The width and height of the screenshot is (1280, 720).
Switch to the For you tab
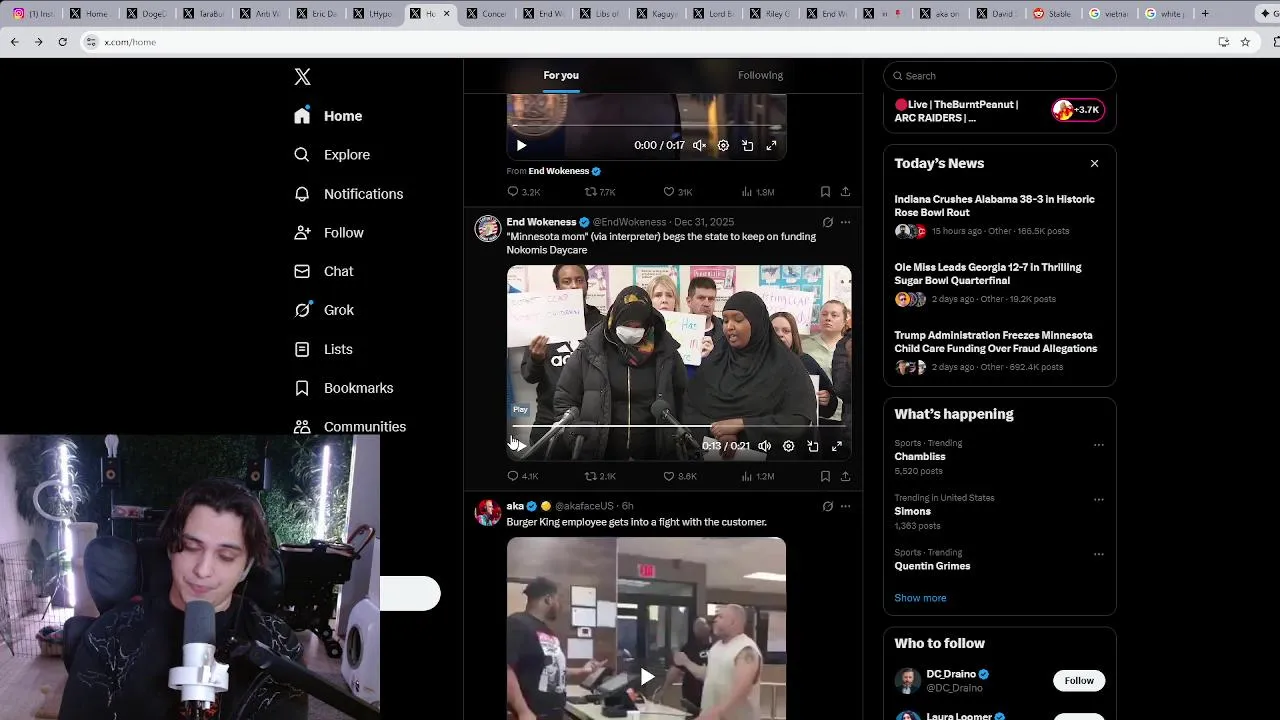click(x=561, y=75)
